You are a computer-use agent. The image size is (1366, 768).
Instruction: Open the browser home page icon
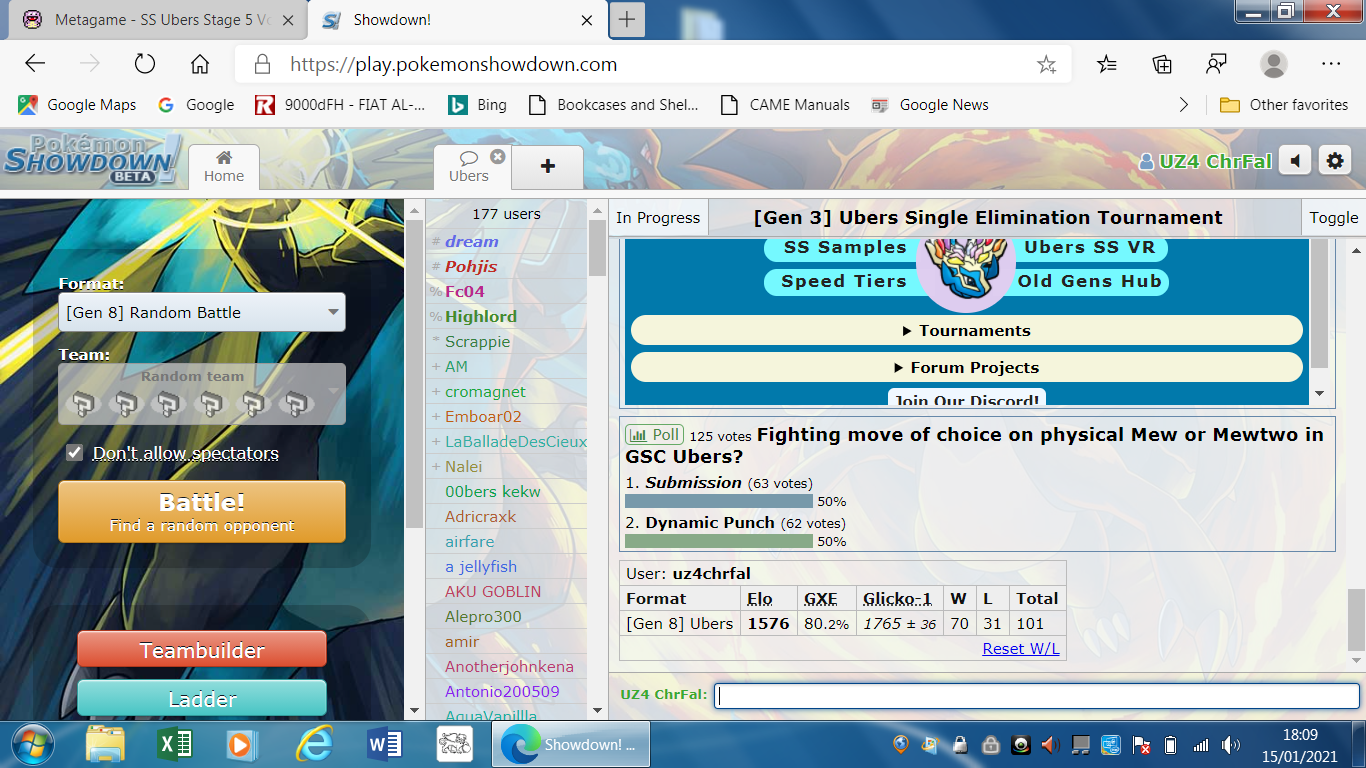(x=200, y=64)
